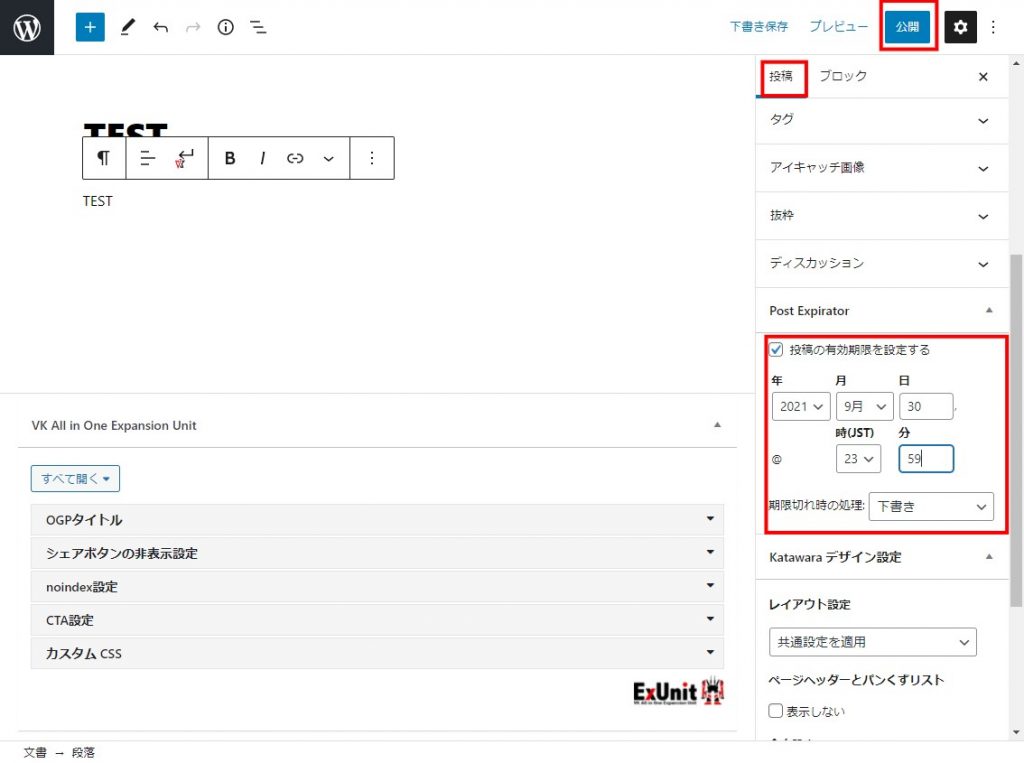Check the 表示しない checkbox

click(x=776, y=711)
